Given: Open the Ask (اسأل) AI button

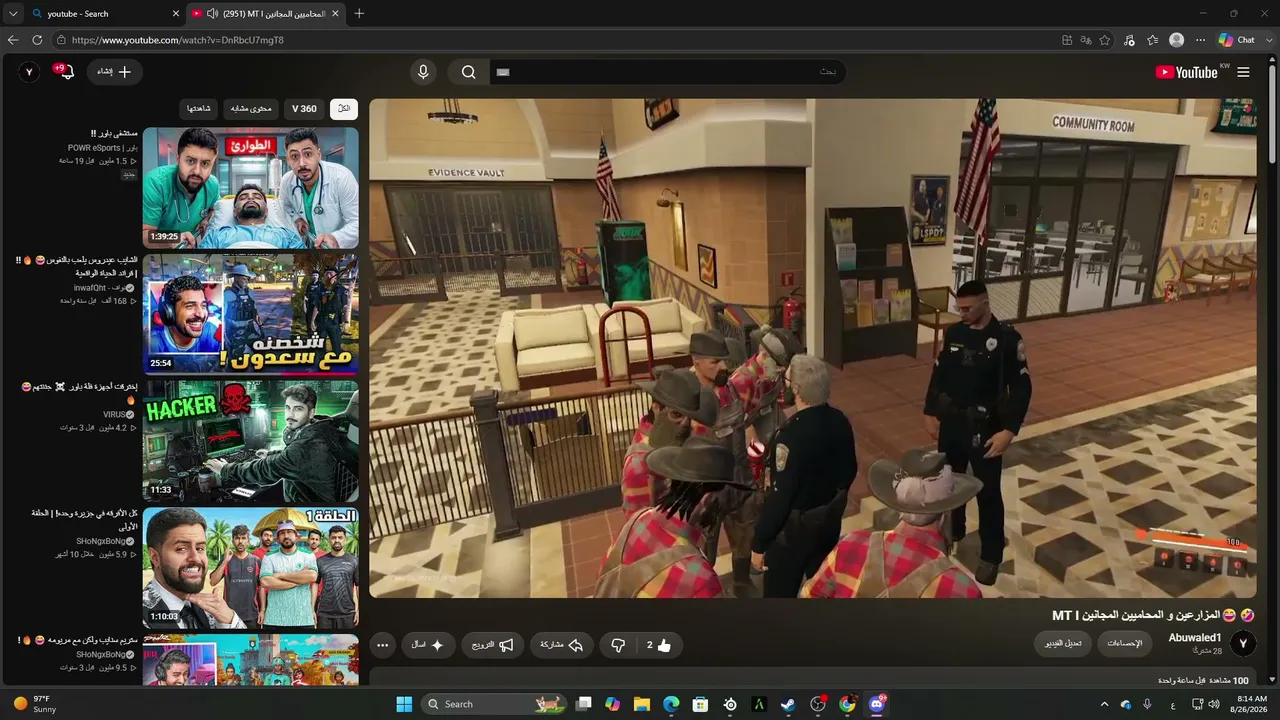Looking at the screenshot, I should click(428, 645).
